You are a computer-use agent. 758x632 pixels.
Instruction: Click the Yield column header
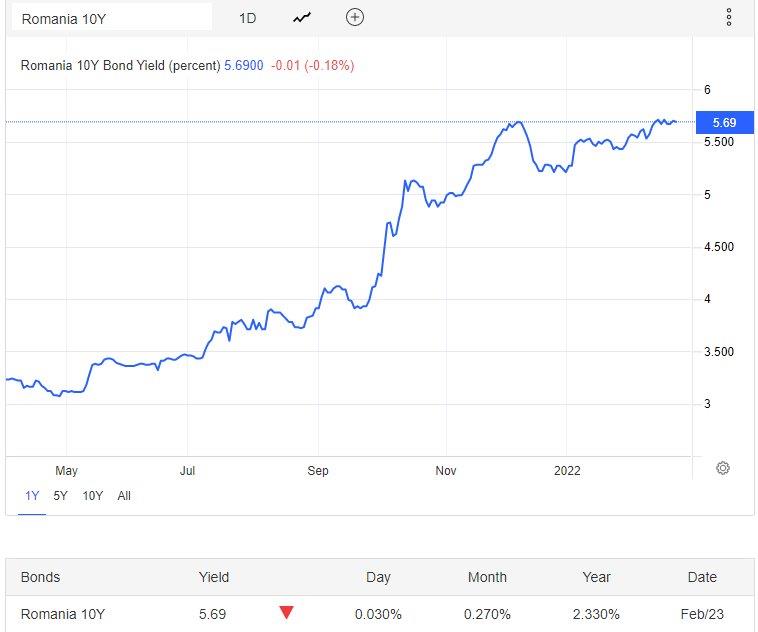[214, 577]
